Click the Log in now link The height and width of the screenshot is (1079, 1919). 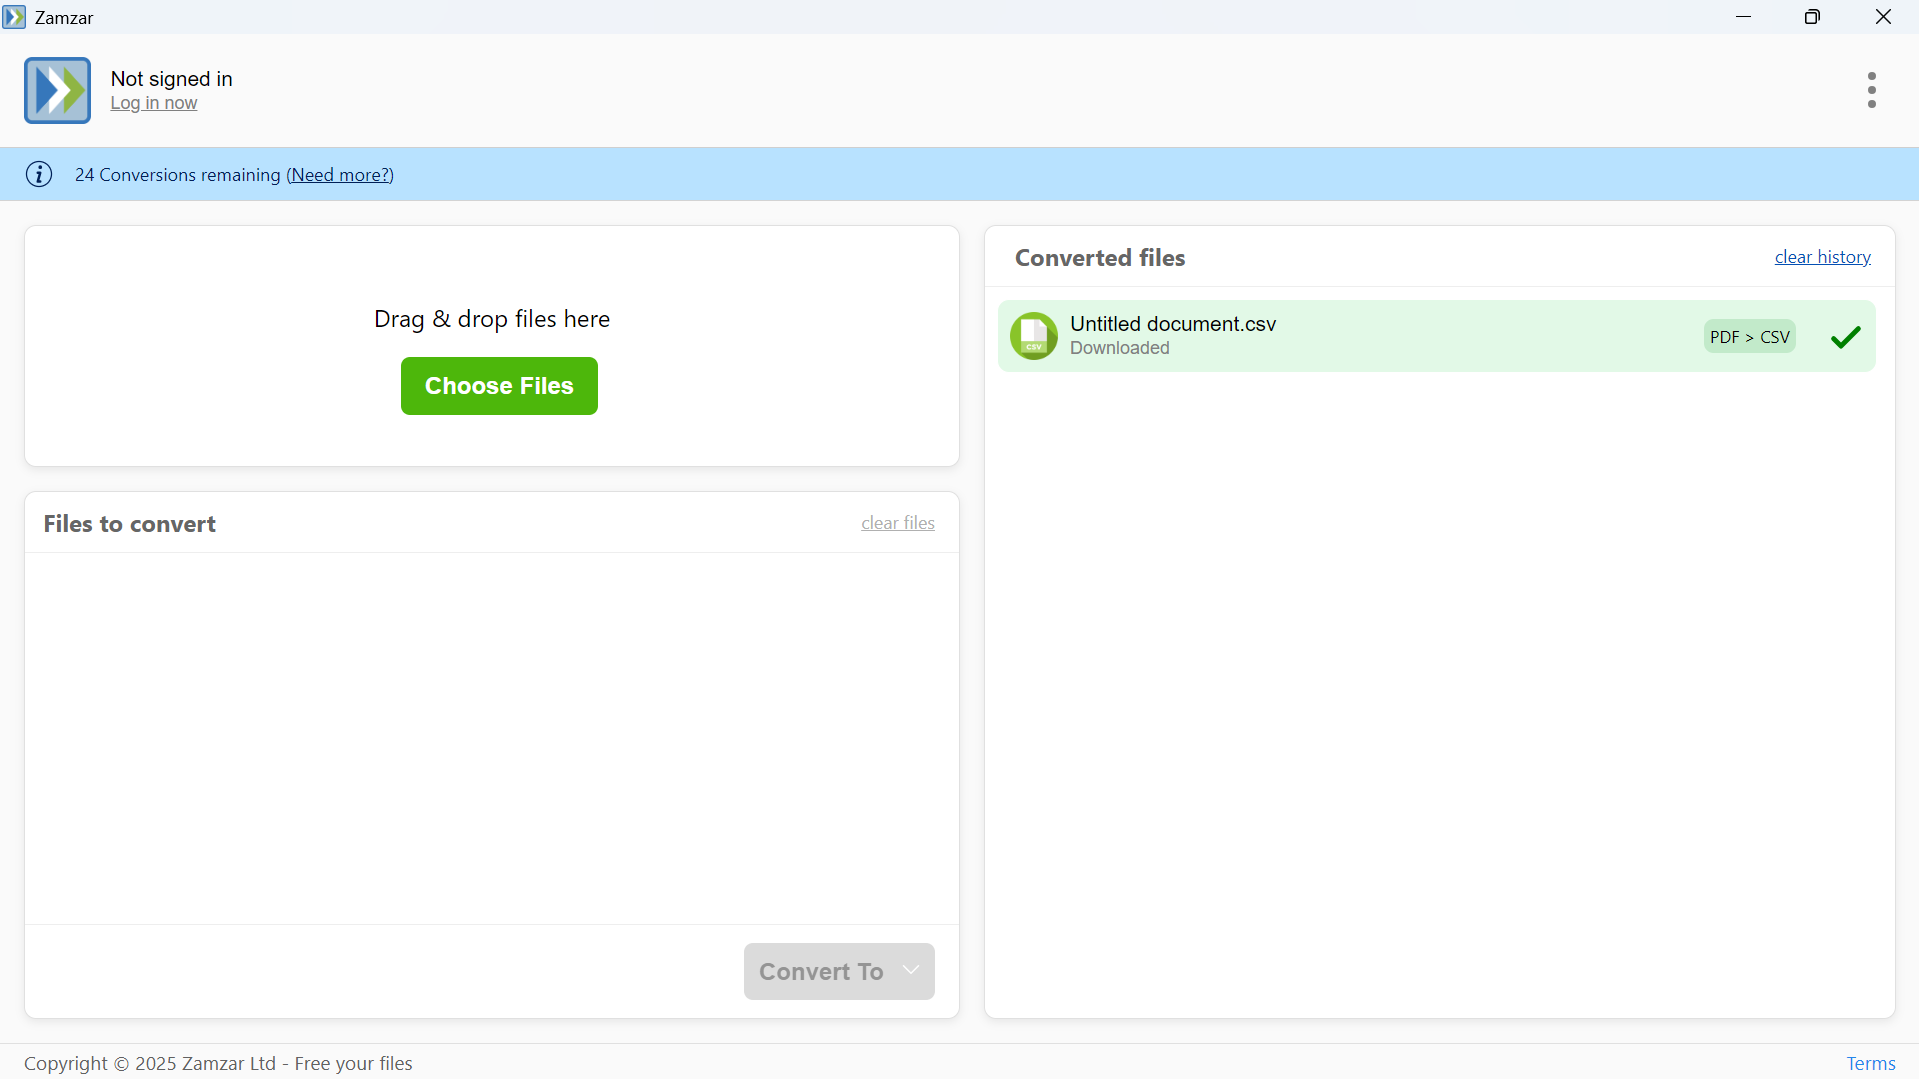tap(154, 103)
